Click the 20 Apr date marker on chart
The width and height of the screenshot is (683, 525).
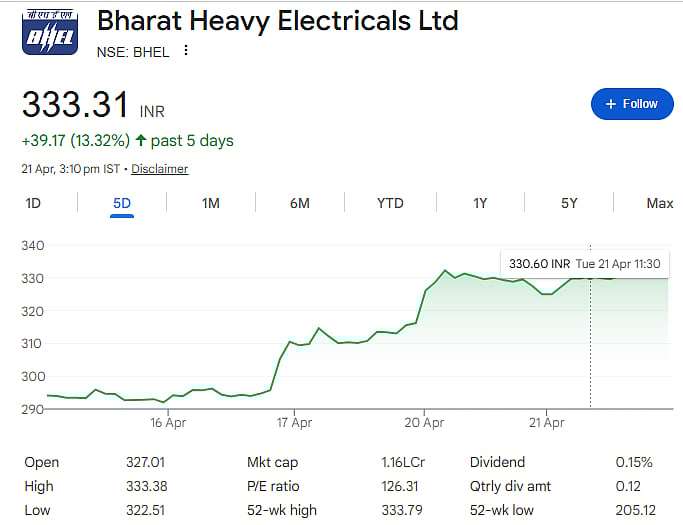(x=425, y=423)
